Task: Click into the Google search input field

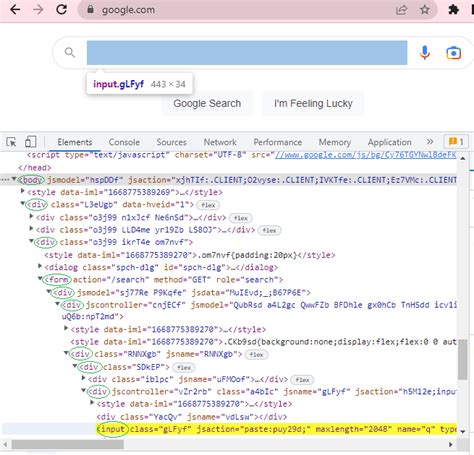Action: pyautogui.click(x=247, y=53)
